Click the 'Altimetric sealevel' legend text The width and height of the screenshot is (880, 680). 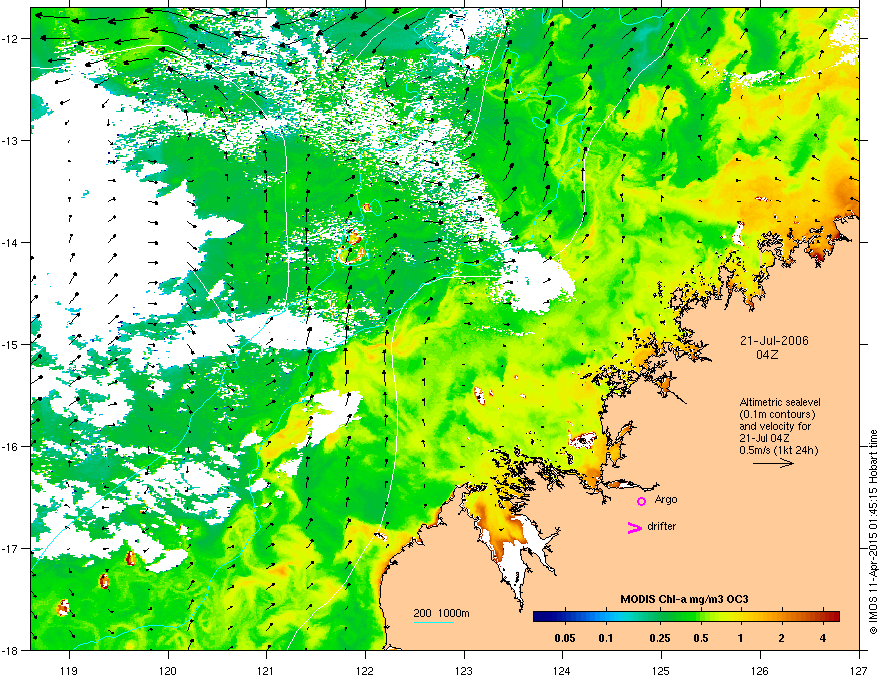pyautogui.click(x=780, y=402)
